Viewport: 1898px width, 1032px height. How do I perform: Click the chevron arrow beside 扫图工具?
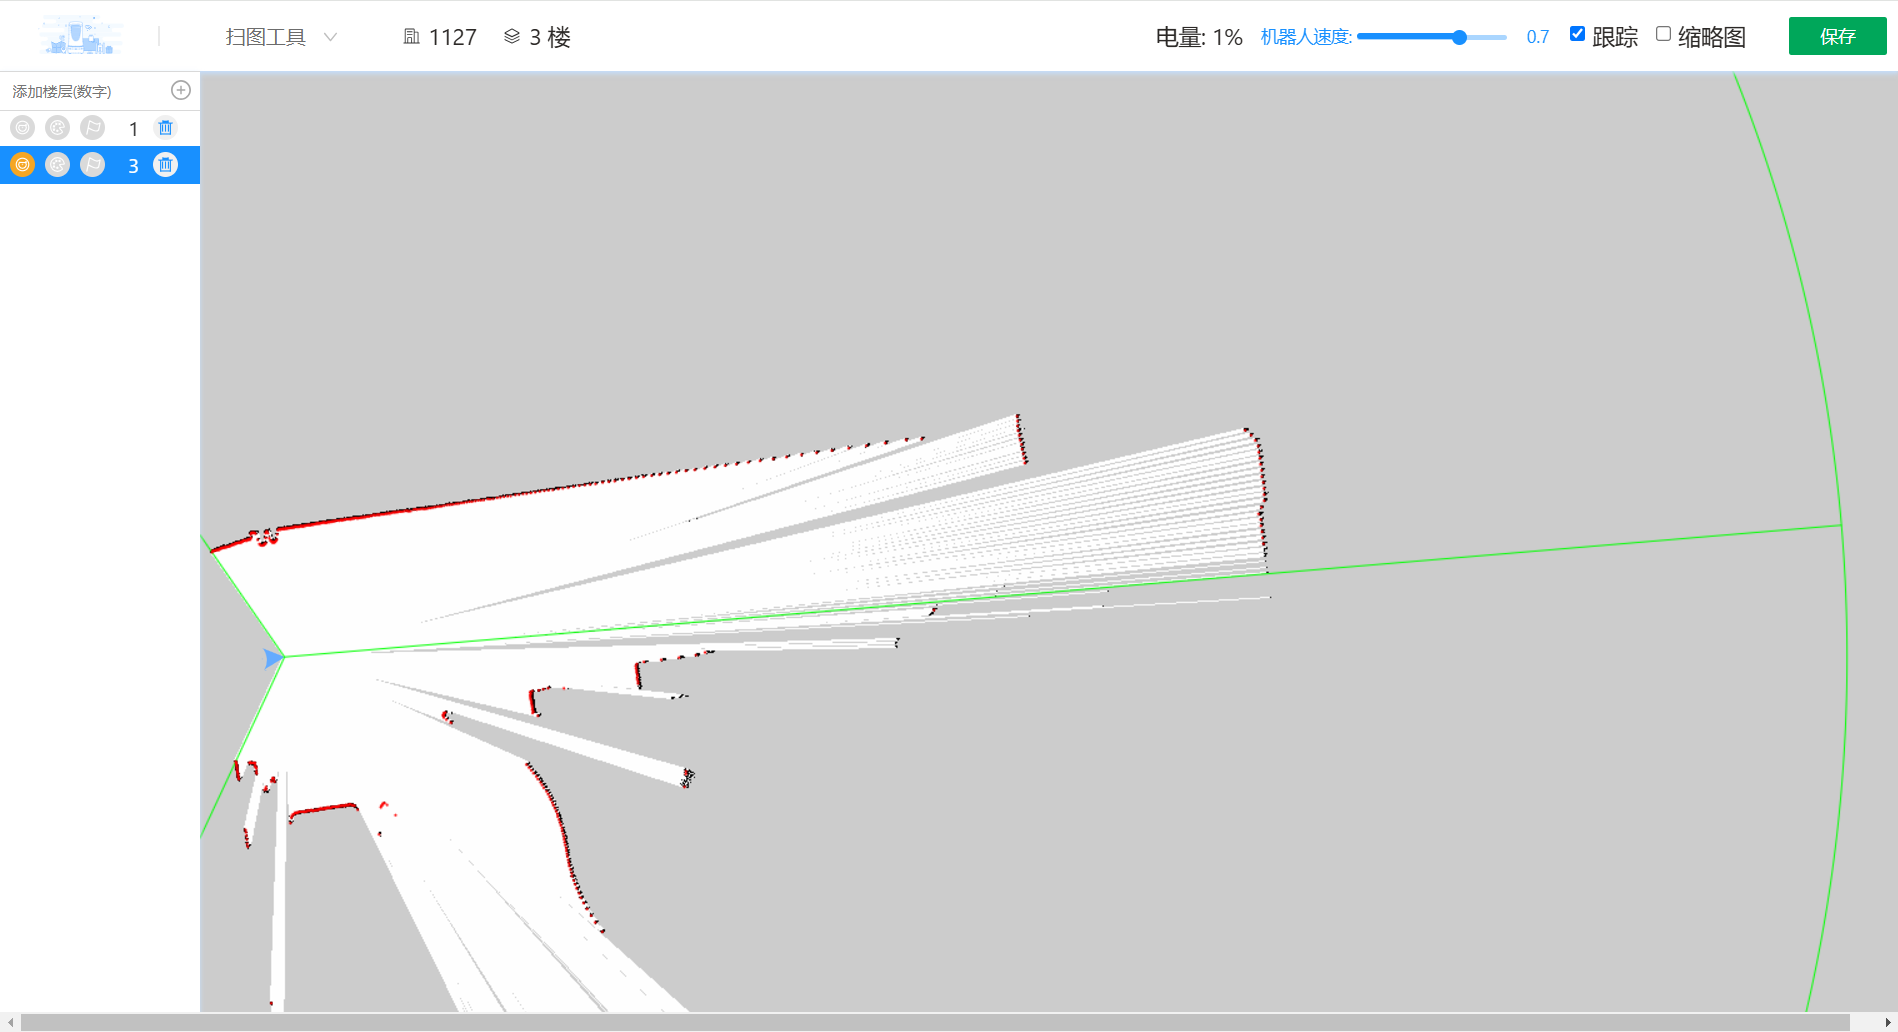point(330,37)
